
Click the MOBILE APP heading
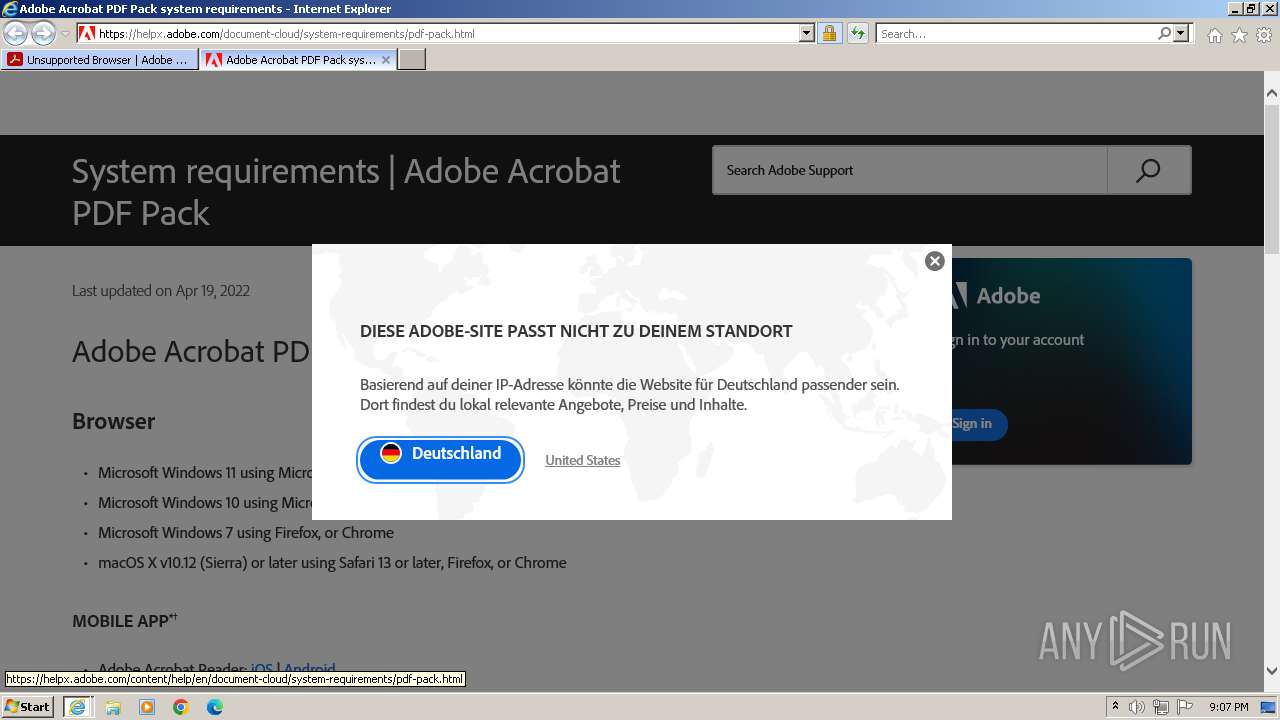coord(124,621)
